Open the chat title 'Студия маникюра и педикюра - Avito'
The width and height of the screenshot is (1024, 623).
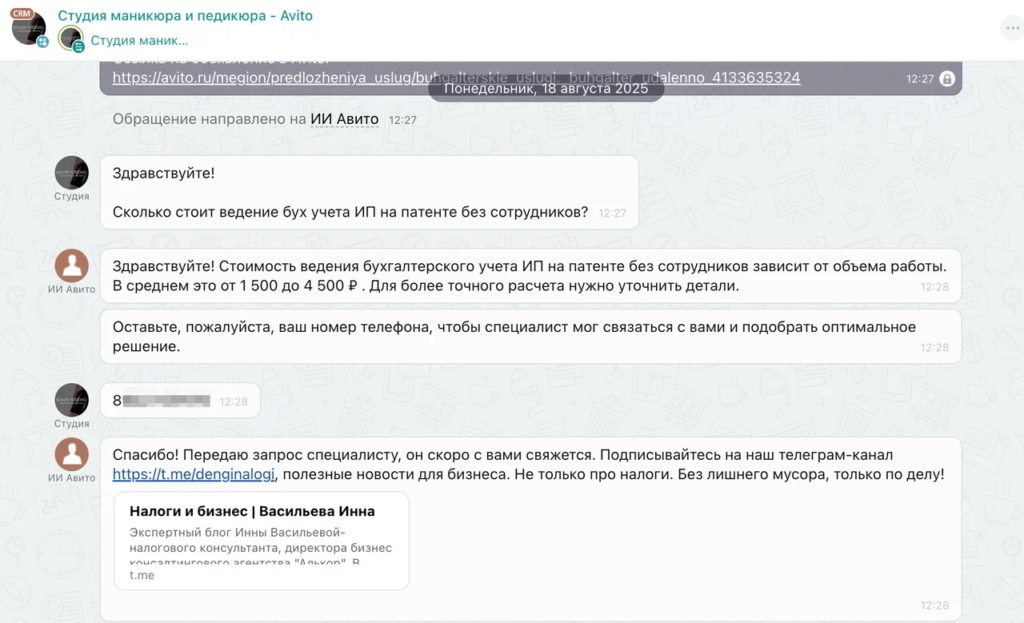pyautogui.click(x=185, y=16)
